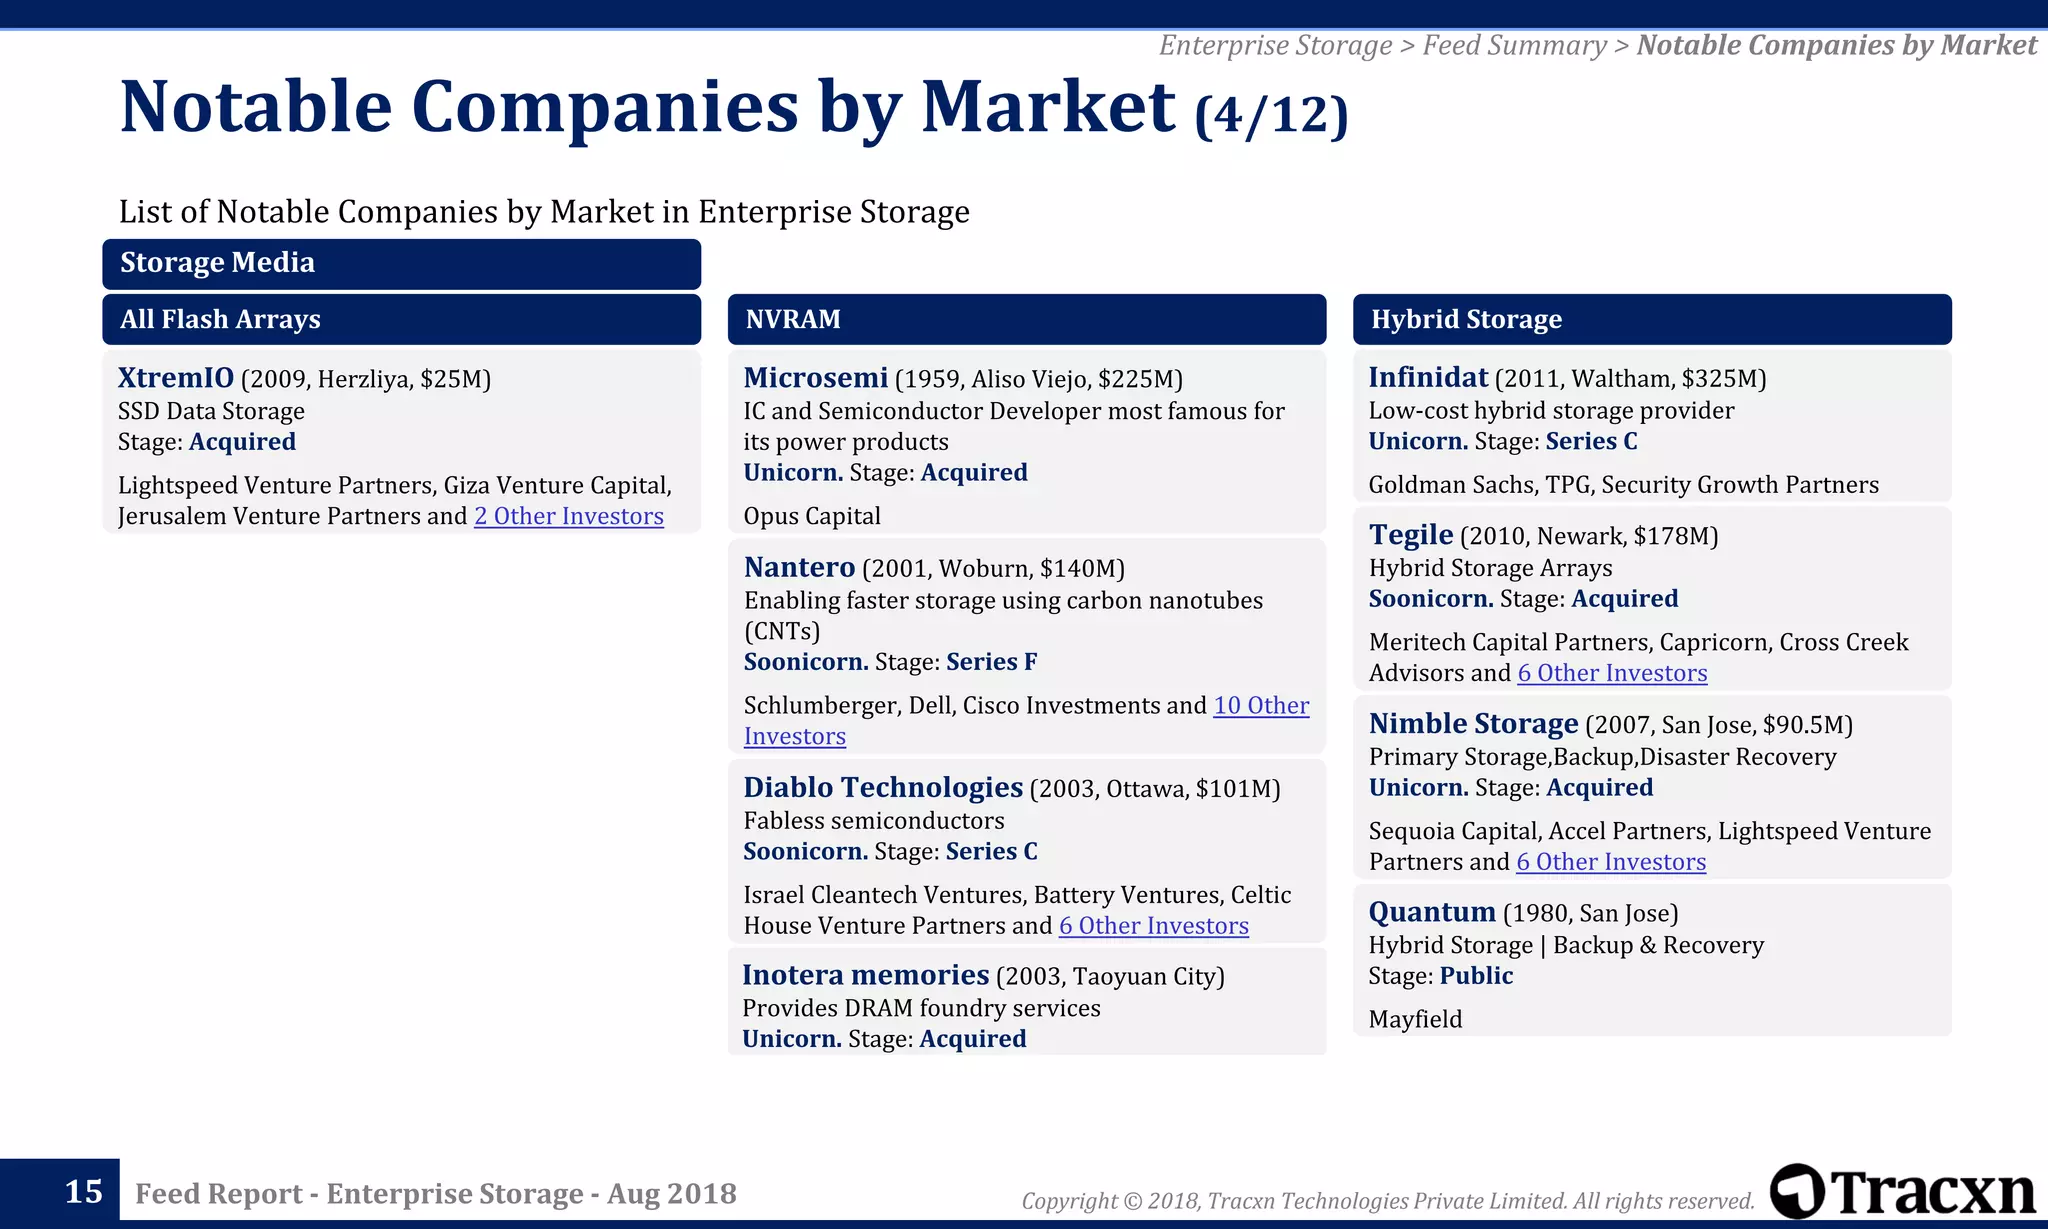Open XtremIO's '2 Other Investors' link
2048x1229 pixels.
(x=569, y=516)
